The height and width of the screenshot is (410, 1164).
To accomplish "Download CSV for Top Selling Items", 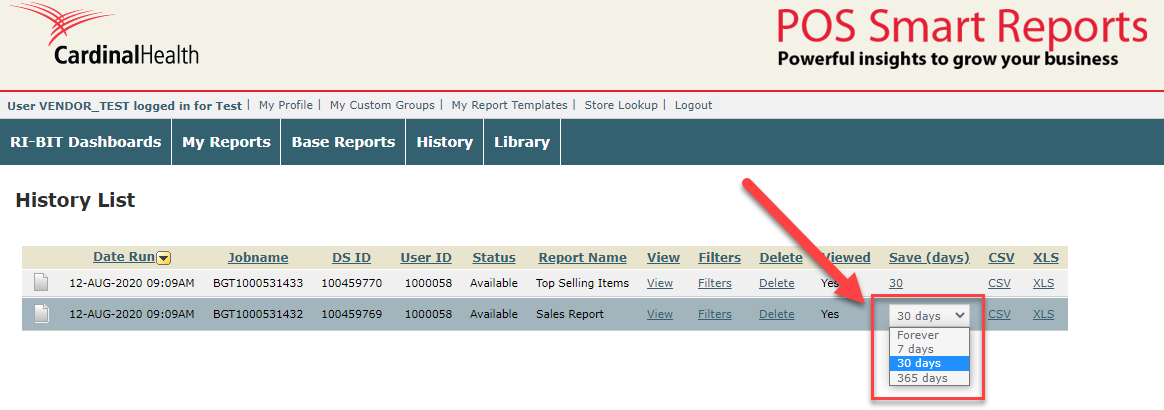I will tap(999, 283).
